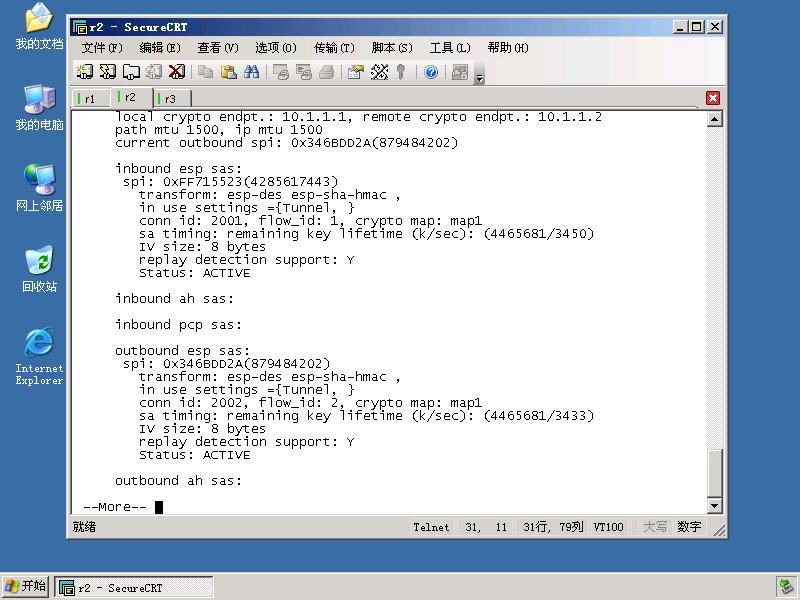This screenshot has height=600, width=800.
Task: Click 'current outbound spi' terminal line
Action: pyautogui.click(x=286, y=143)
